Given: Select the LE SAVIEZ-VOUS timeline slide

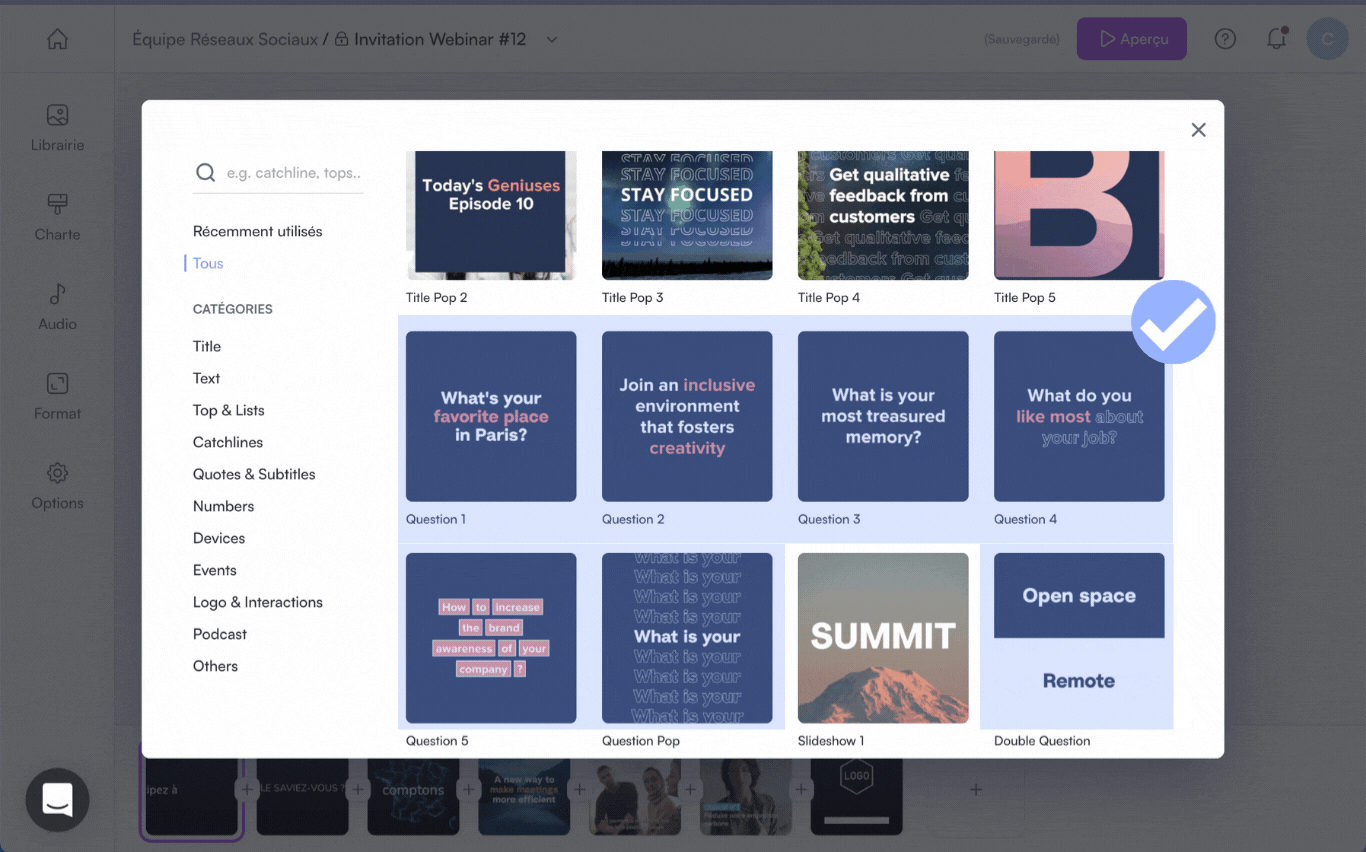Looking at the screenshot, I should tap(302, 795).
